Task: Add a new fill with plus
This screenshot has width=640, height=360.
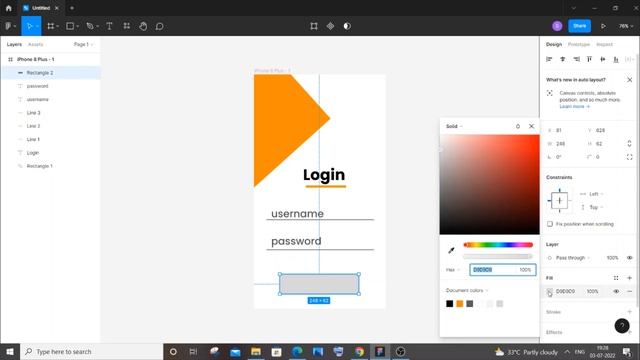Action: point(629,278)
